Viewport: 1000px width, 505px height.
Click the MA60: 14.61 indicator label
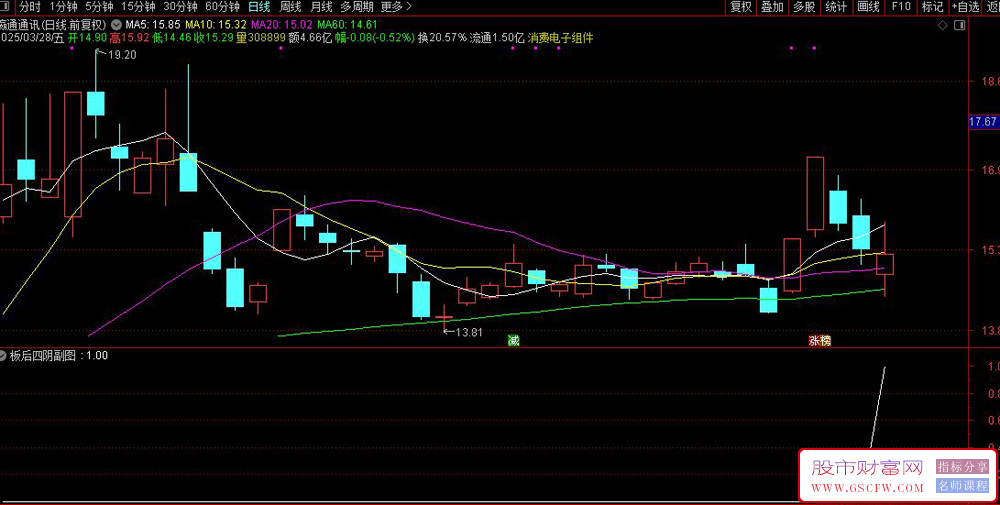(x=348, y=25)
